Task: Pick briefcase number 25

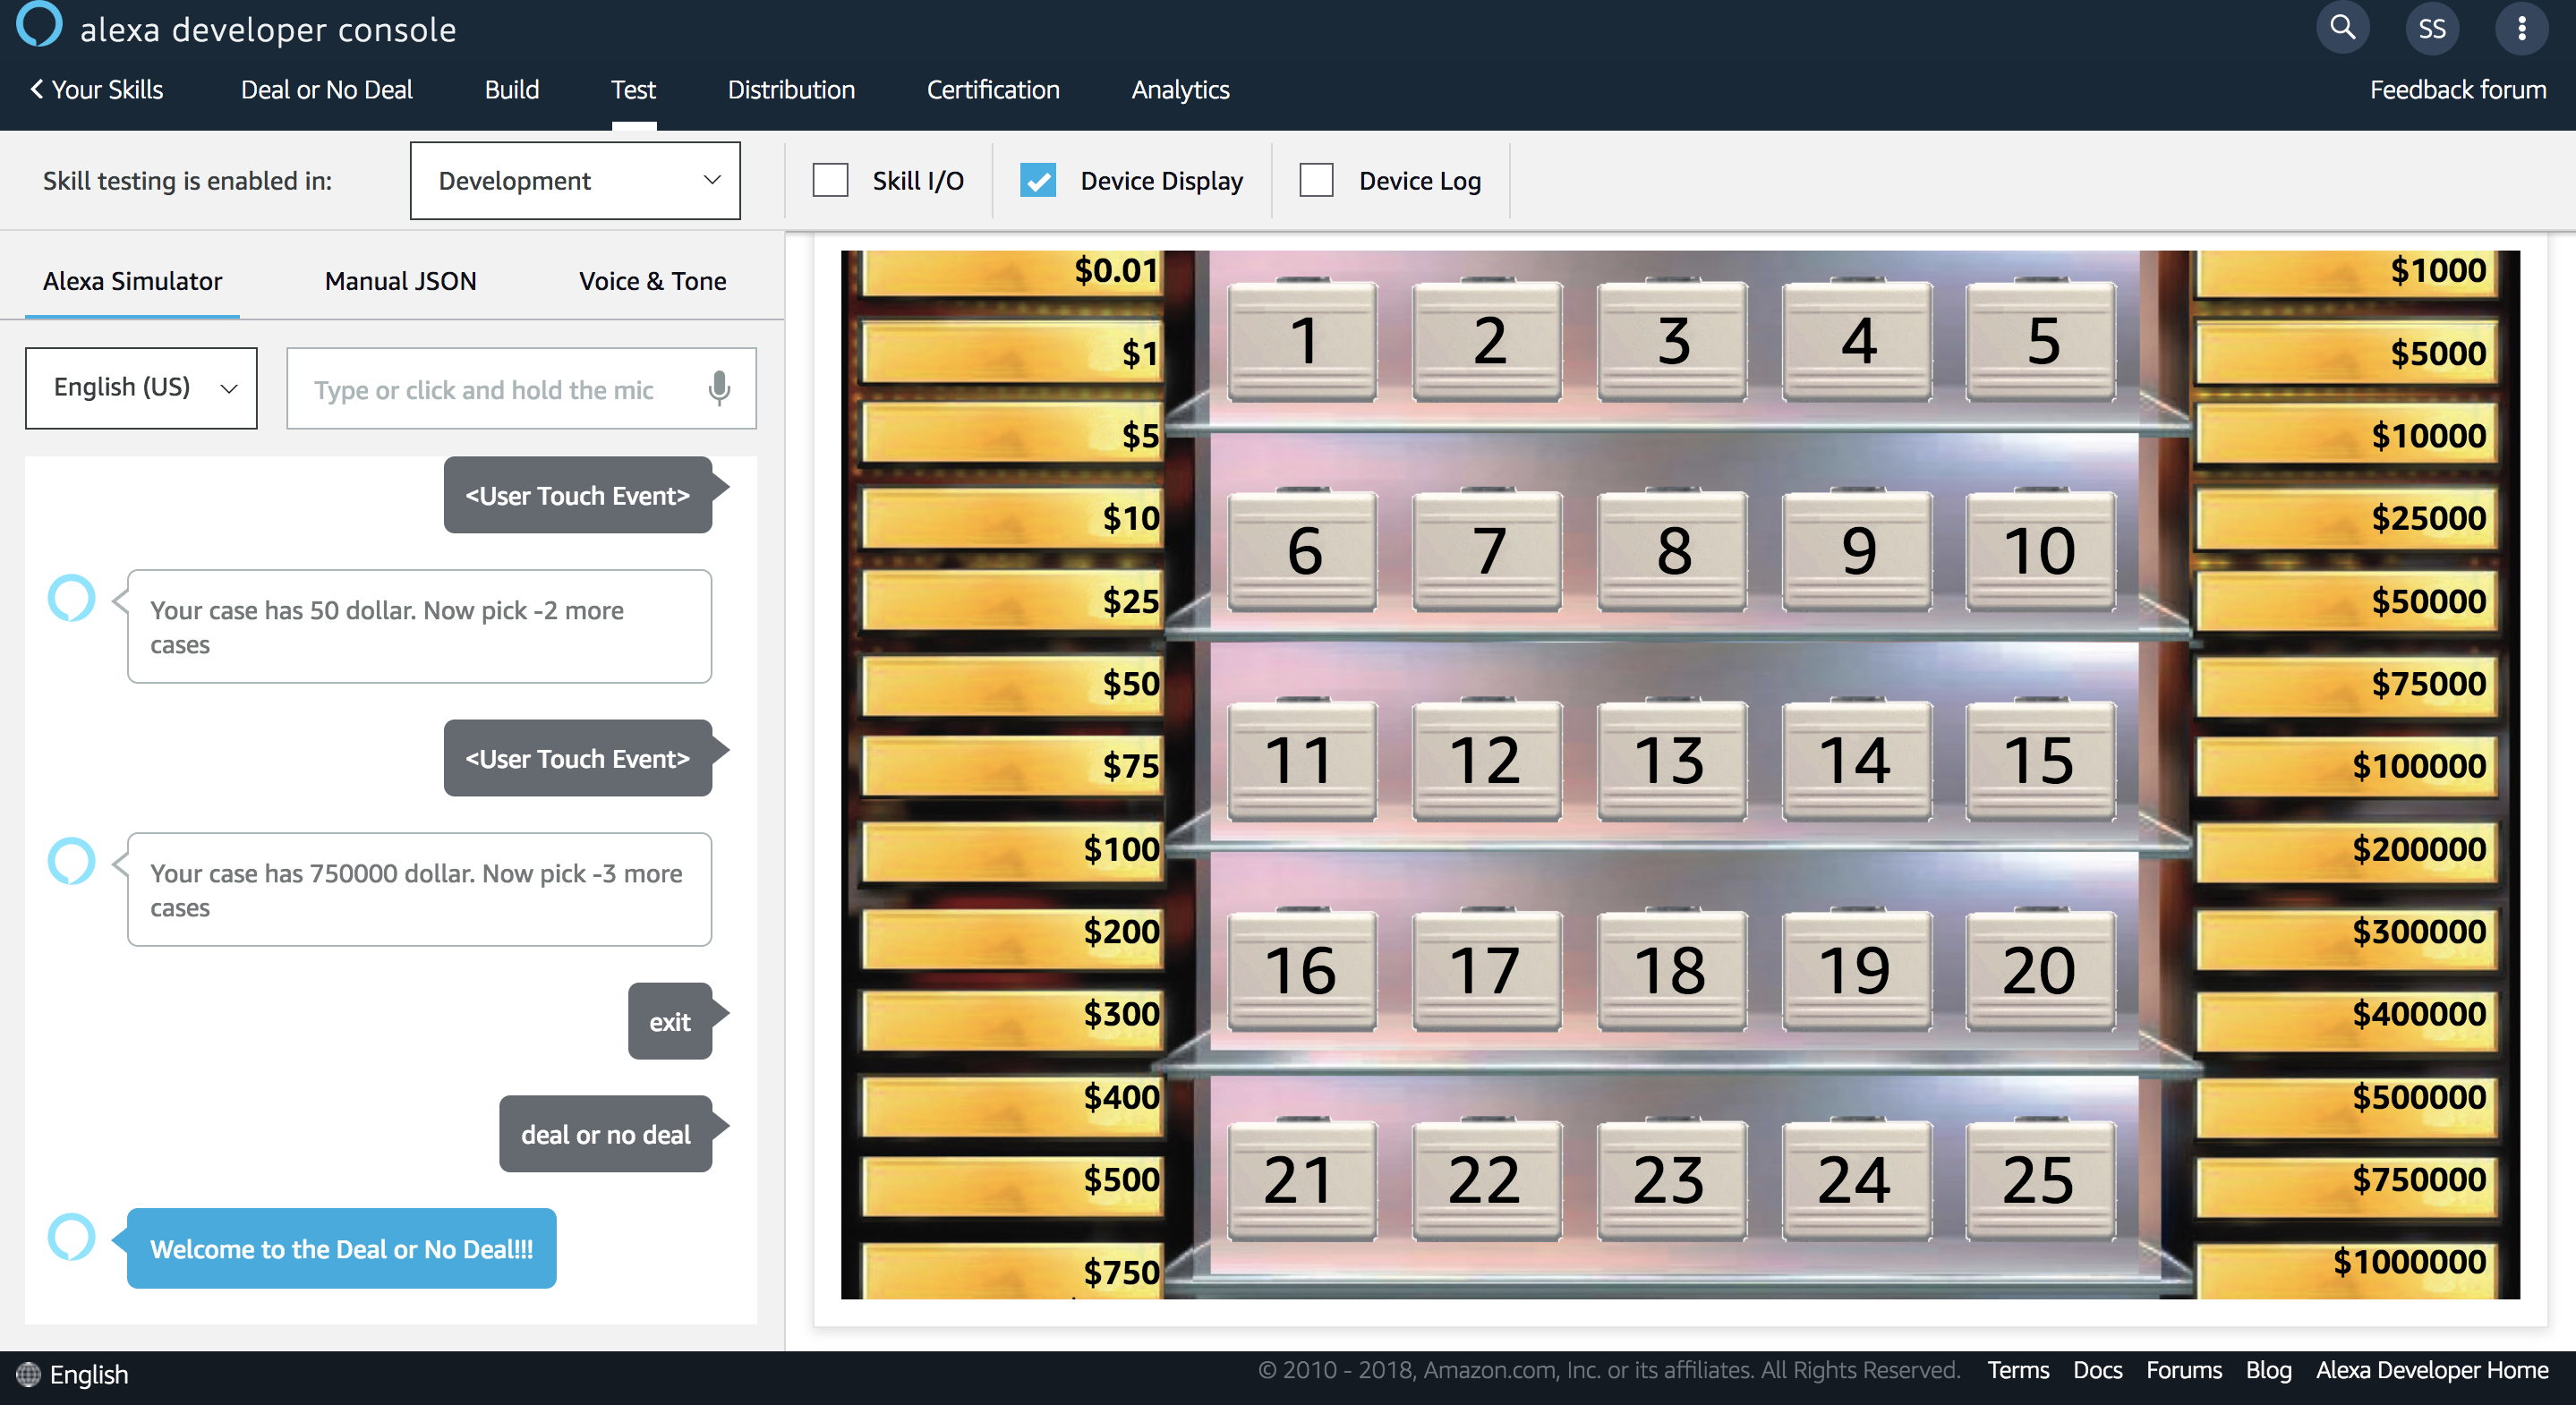Action: click(x=2039, y=1180)
